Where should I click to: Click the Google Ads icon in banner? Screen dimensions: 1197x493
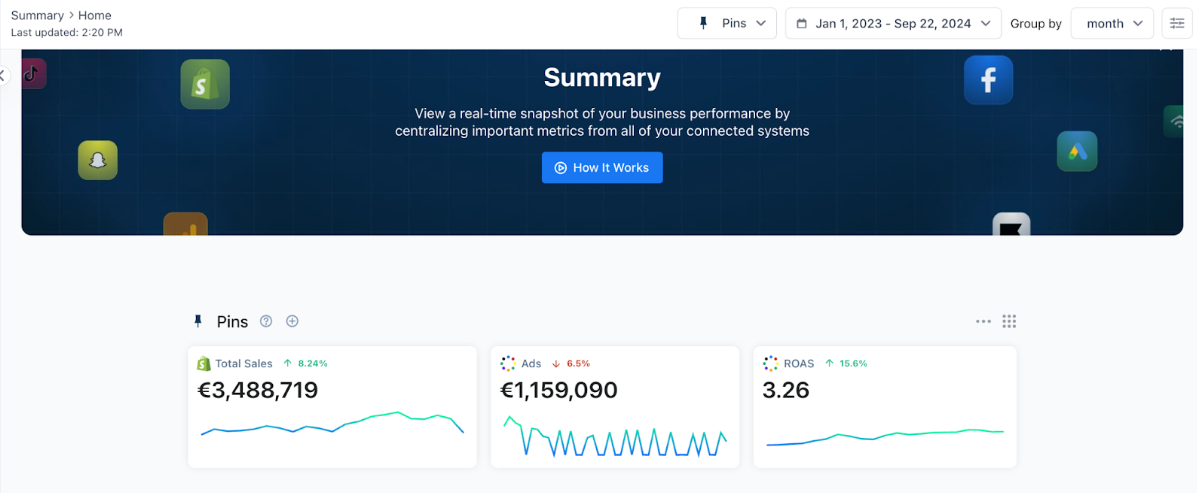coord(1077,152)
